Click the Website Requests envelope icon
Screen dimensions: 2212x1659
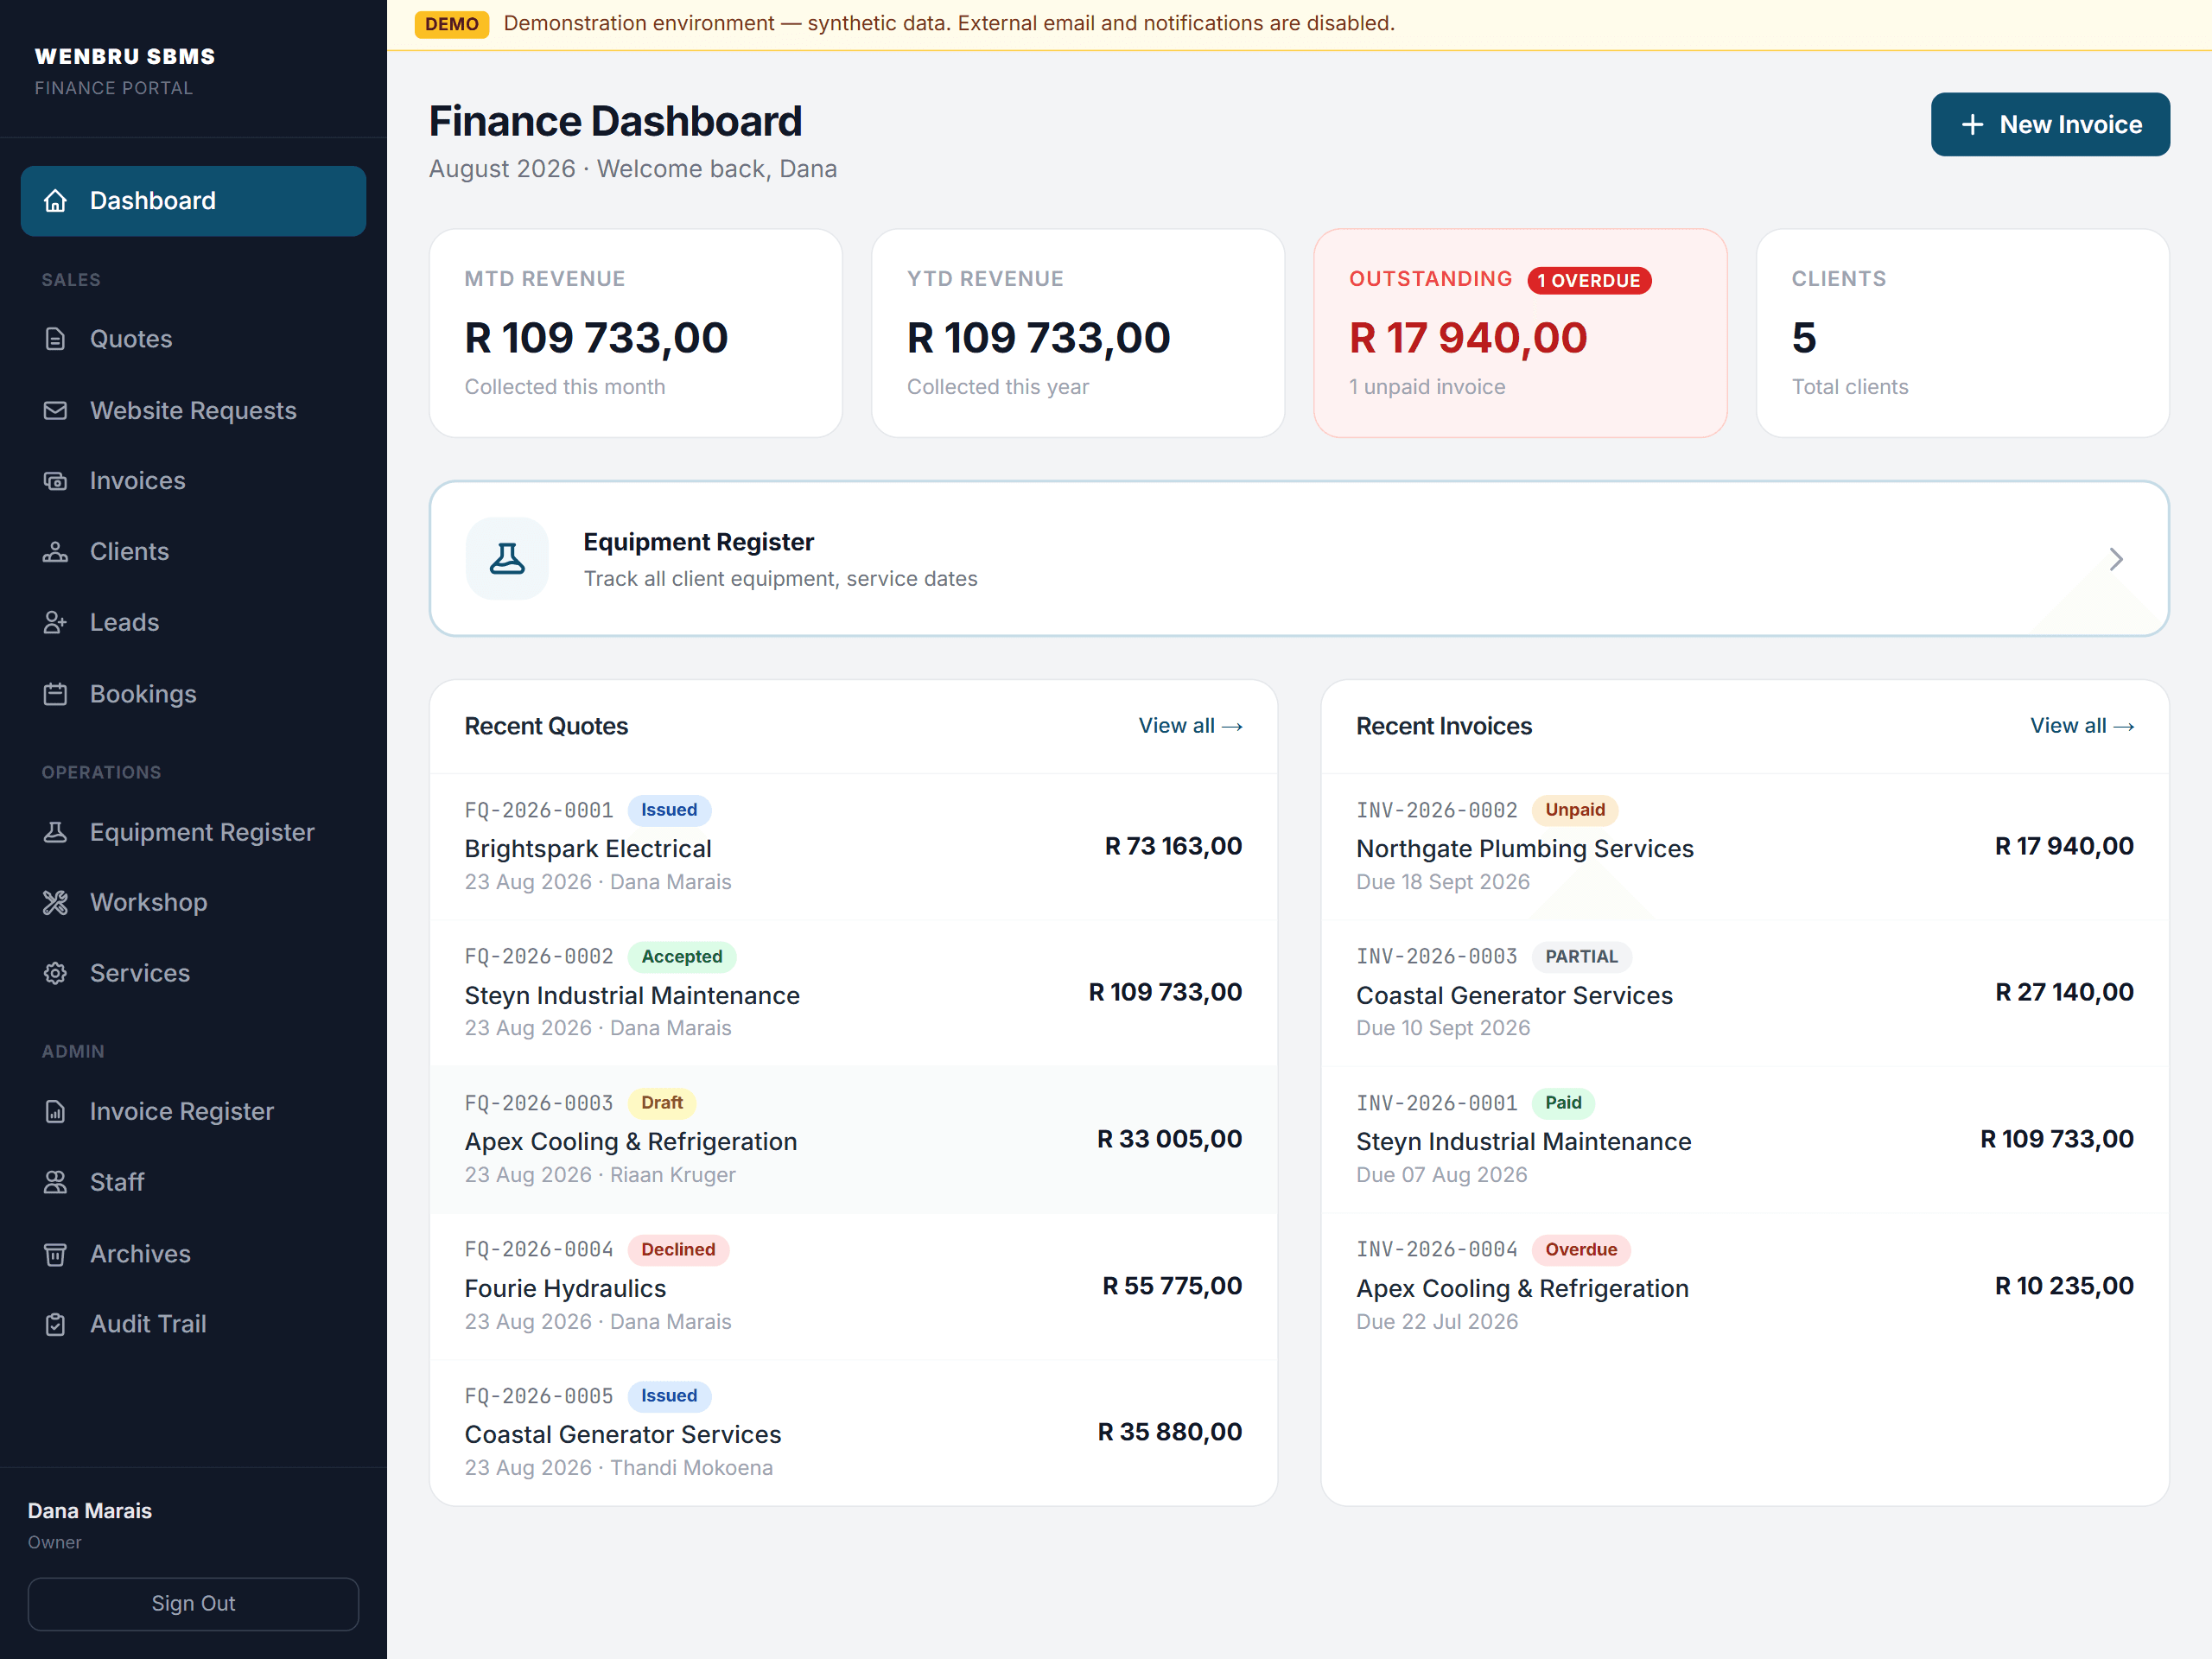pos(55,410)
